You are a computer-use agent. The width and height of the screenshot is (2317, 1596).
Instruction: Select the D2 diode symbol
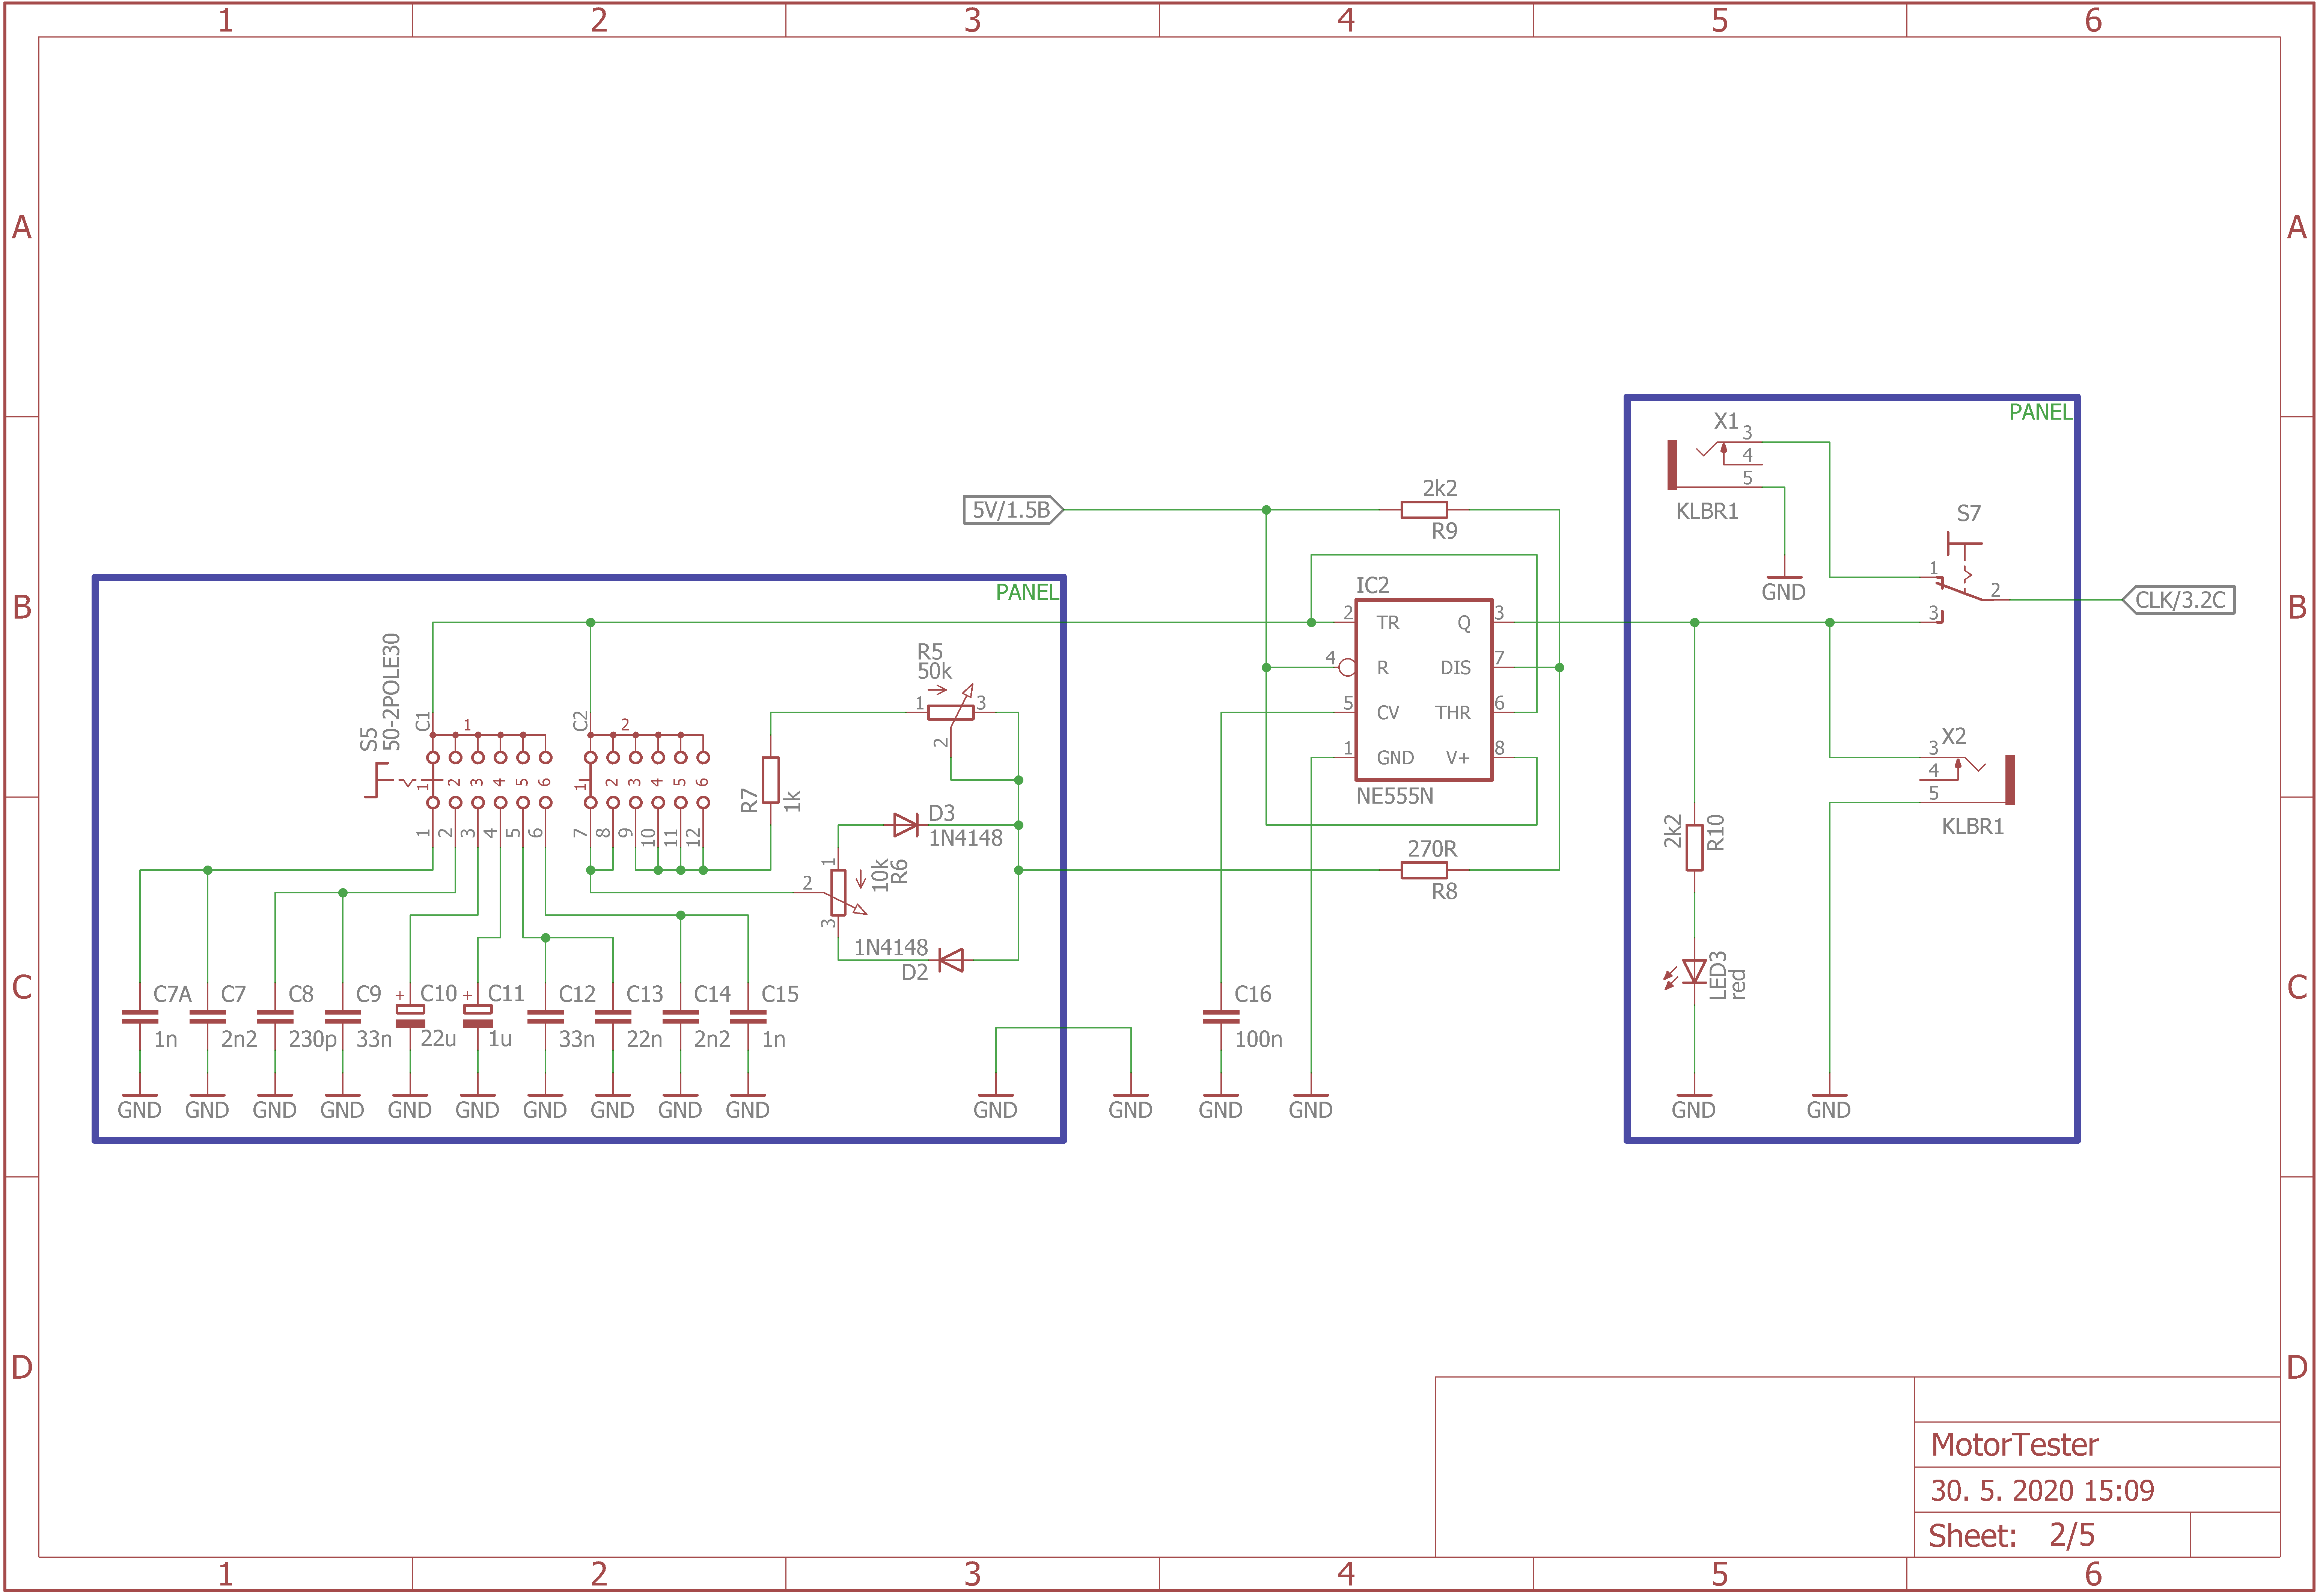(x=951, y=960)
